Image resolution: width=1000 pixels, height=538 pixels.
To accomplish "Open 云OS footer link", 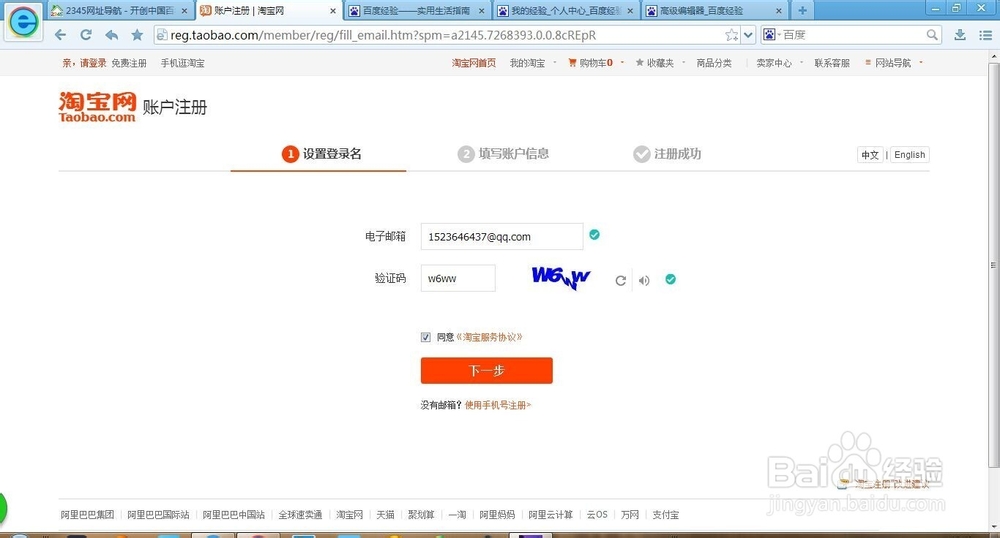I will pos(597,514).
